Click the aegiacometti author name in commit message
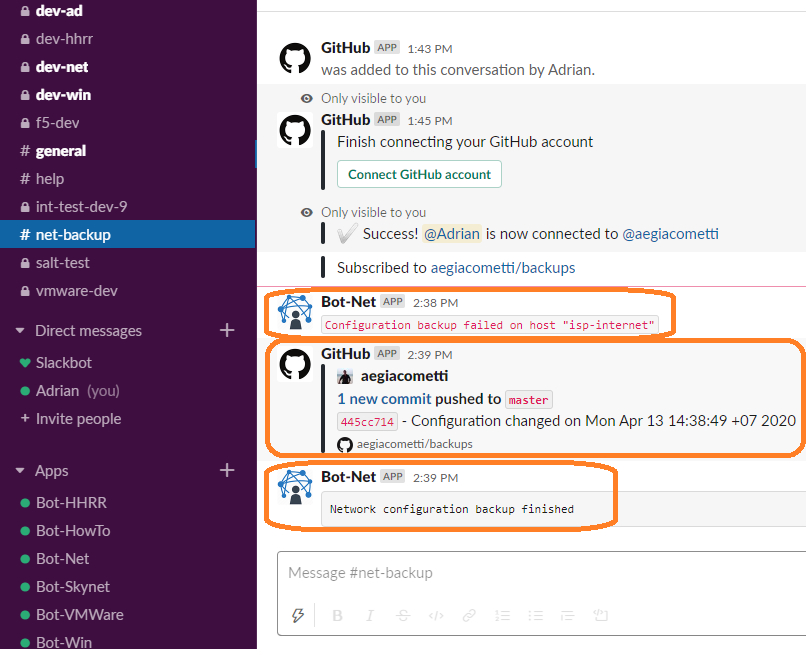806x649 pixels. pos(405,376)
